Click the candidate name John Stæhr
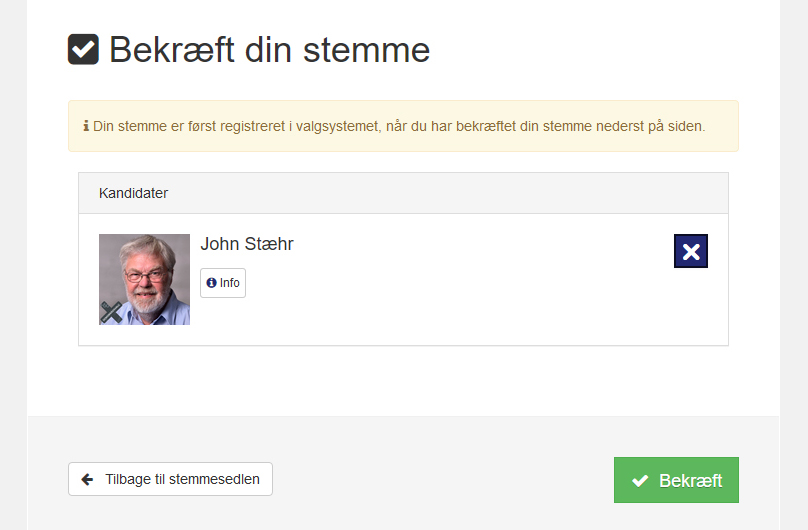Image resolution: width=808 pixels, height=530 pixels. point(247,244)
